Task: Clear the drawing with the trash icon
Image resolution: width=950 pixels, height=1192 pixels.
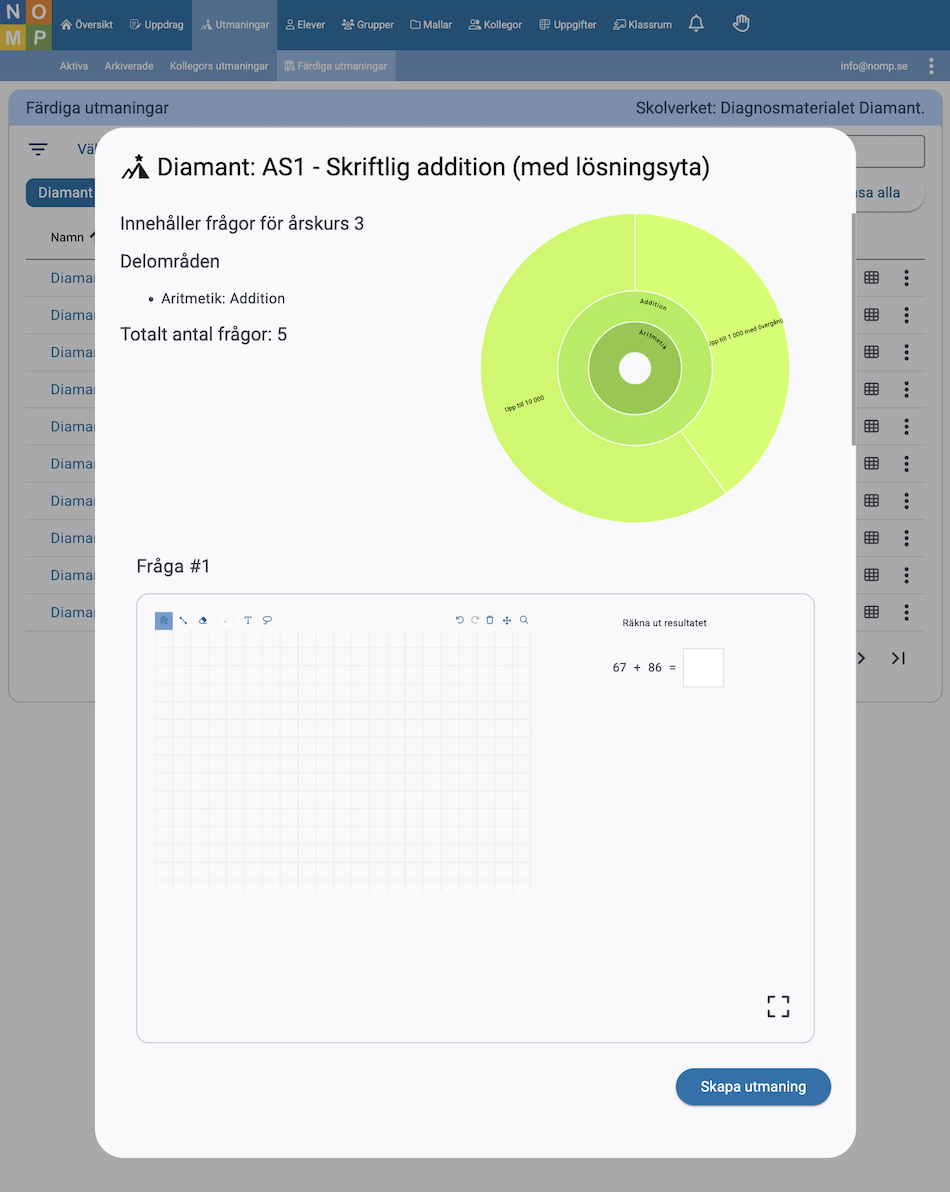Action: pos(490,620)
